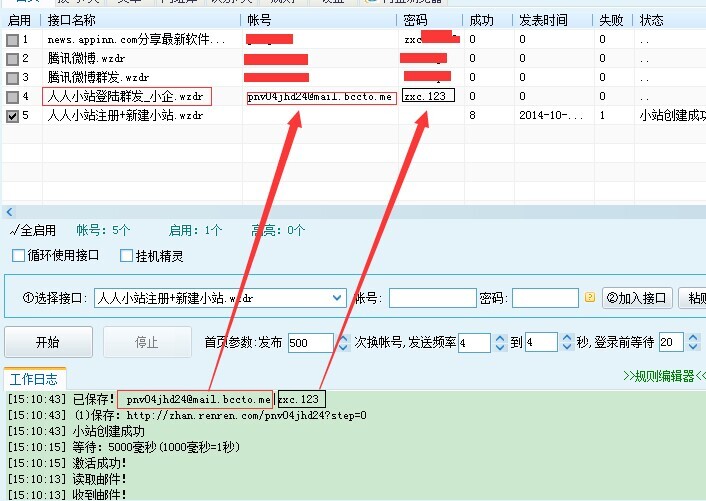Increase the 发布 count of 500 with up arrow
The image size is (706, 501).
click(343, 338)
